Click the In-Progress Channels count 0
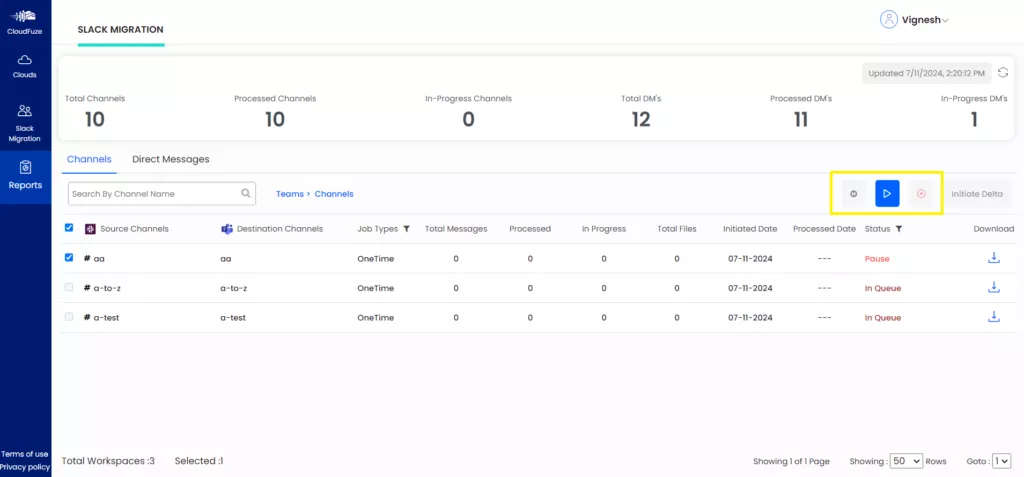The height and width of the screenshot is (477, 1024). point(468,120)
